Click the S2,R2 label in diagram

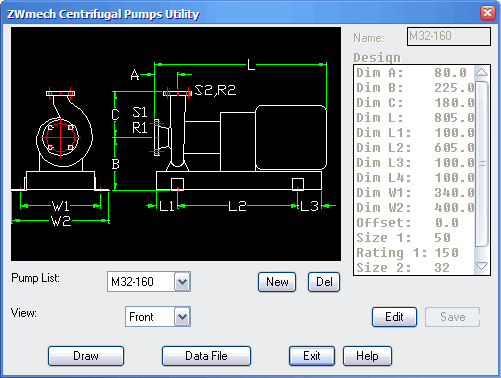[215, 90]
